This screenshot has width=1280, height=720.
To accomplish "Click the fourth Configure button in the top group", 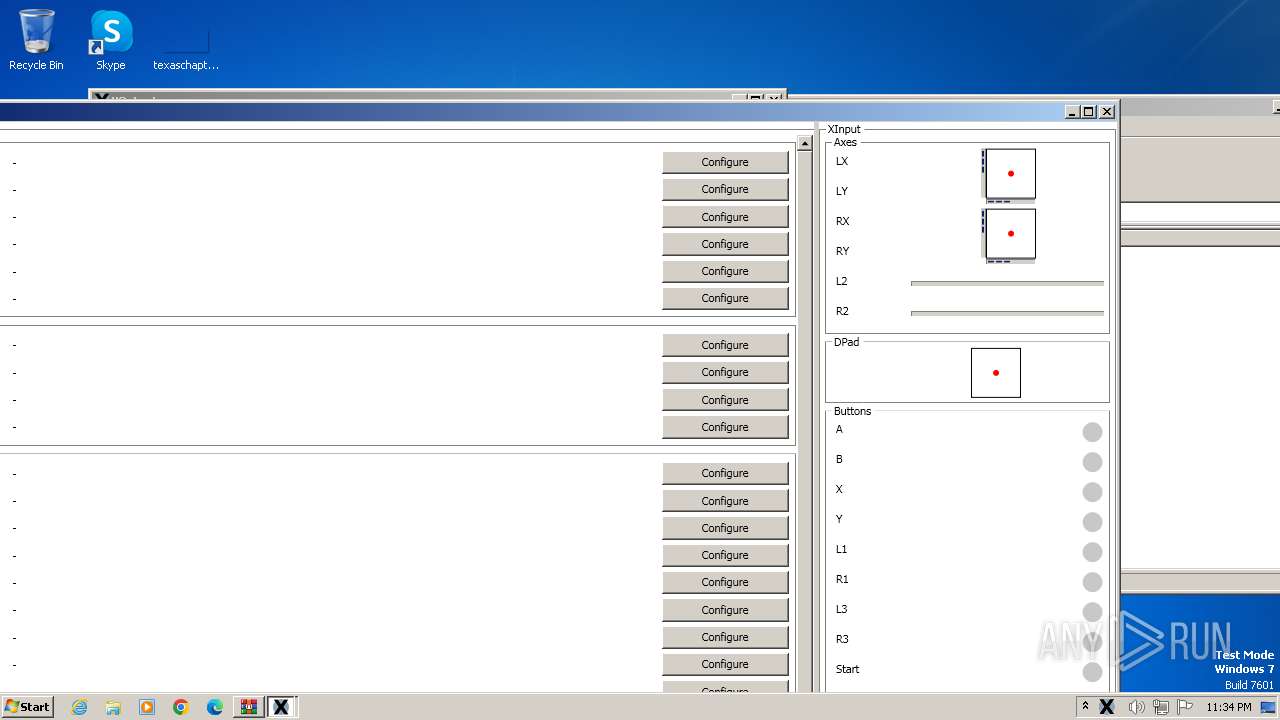I will click(x=725, y=244).
